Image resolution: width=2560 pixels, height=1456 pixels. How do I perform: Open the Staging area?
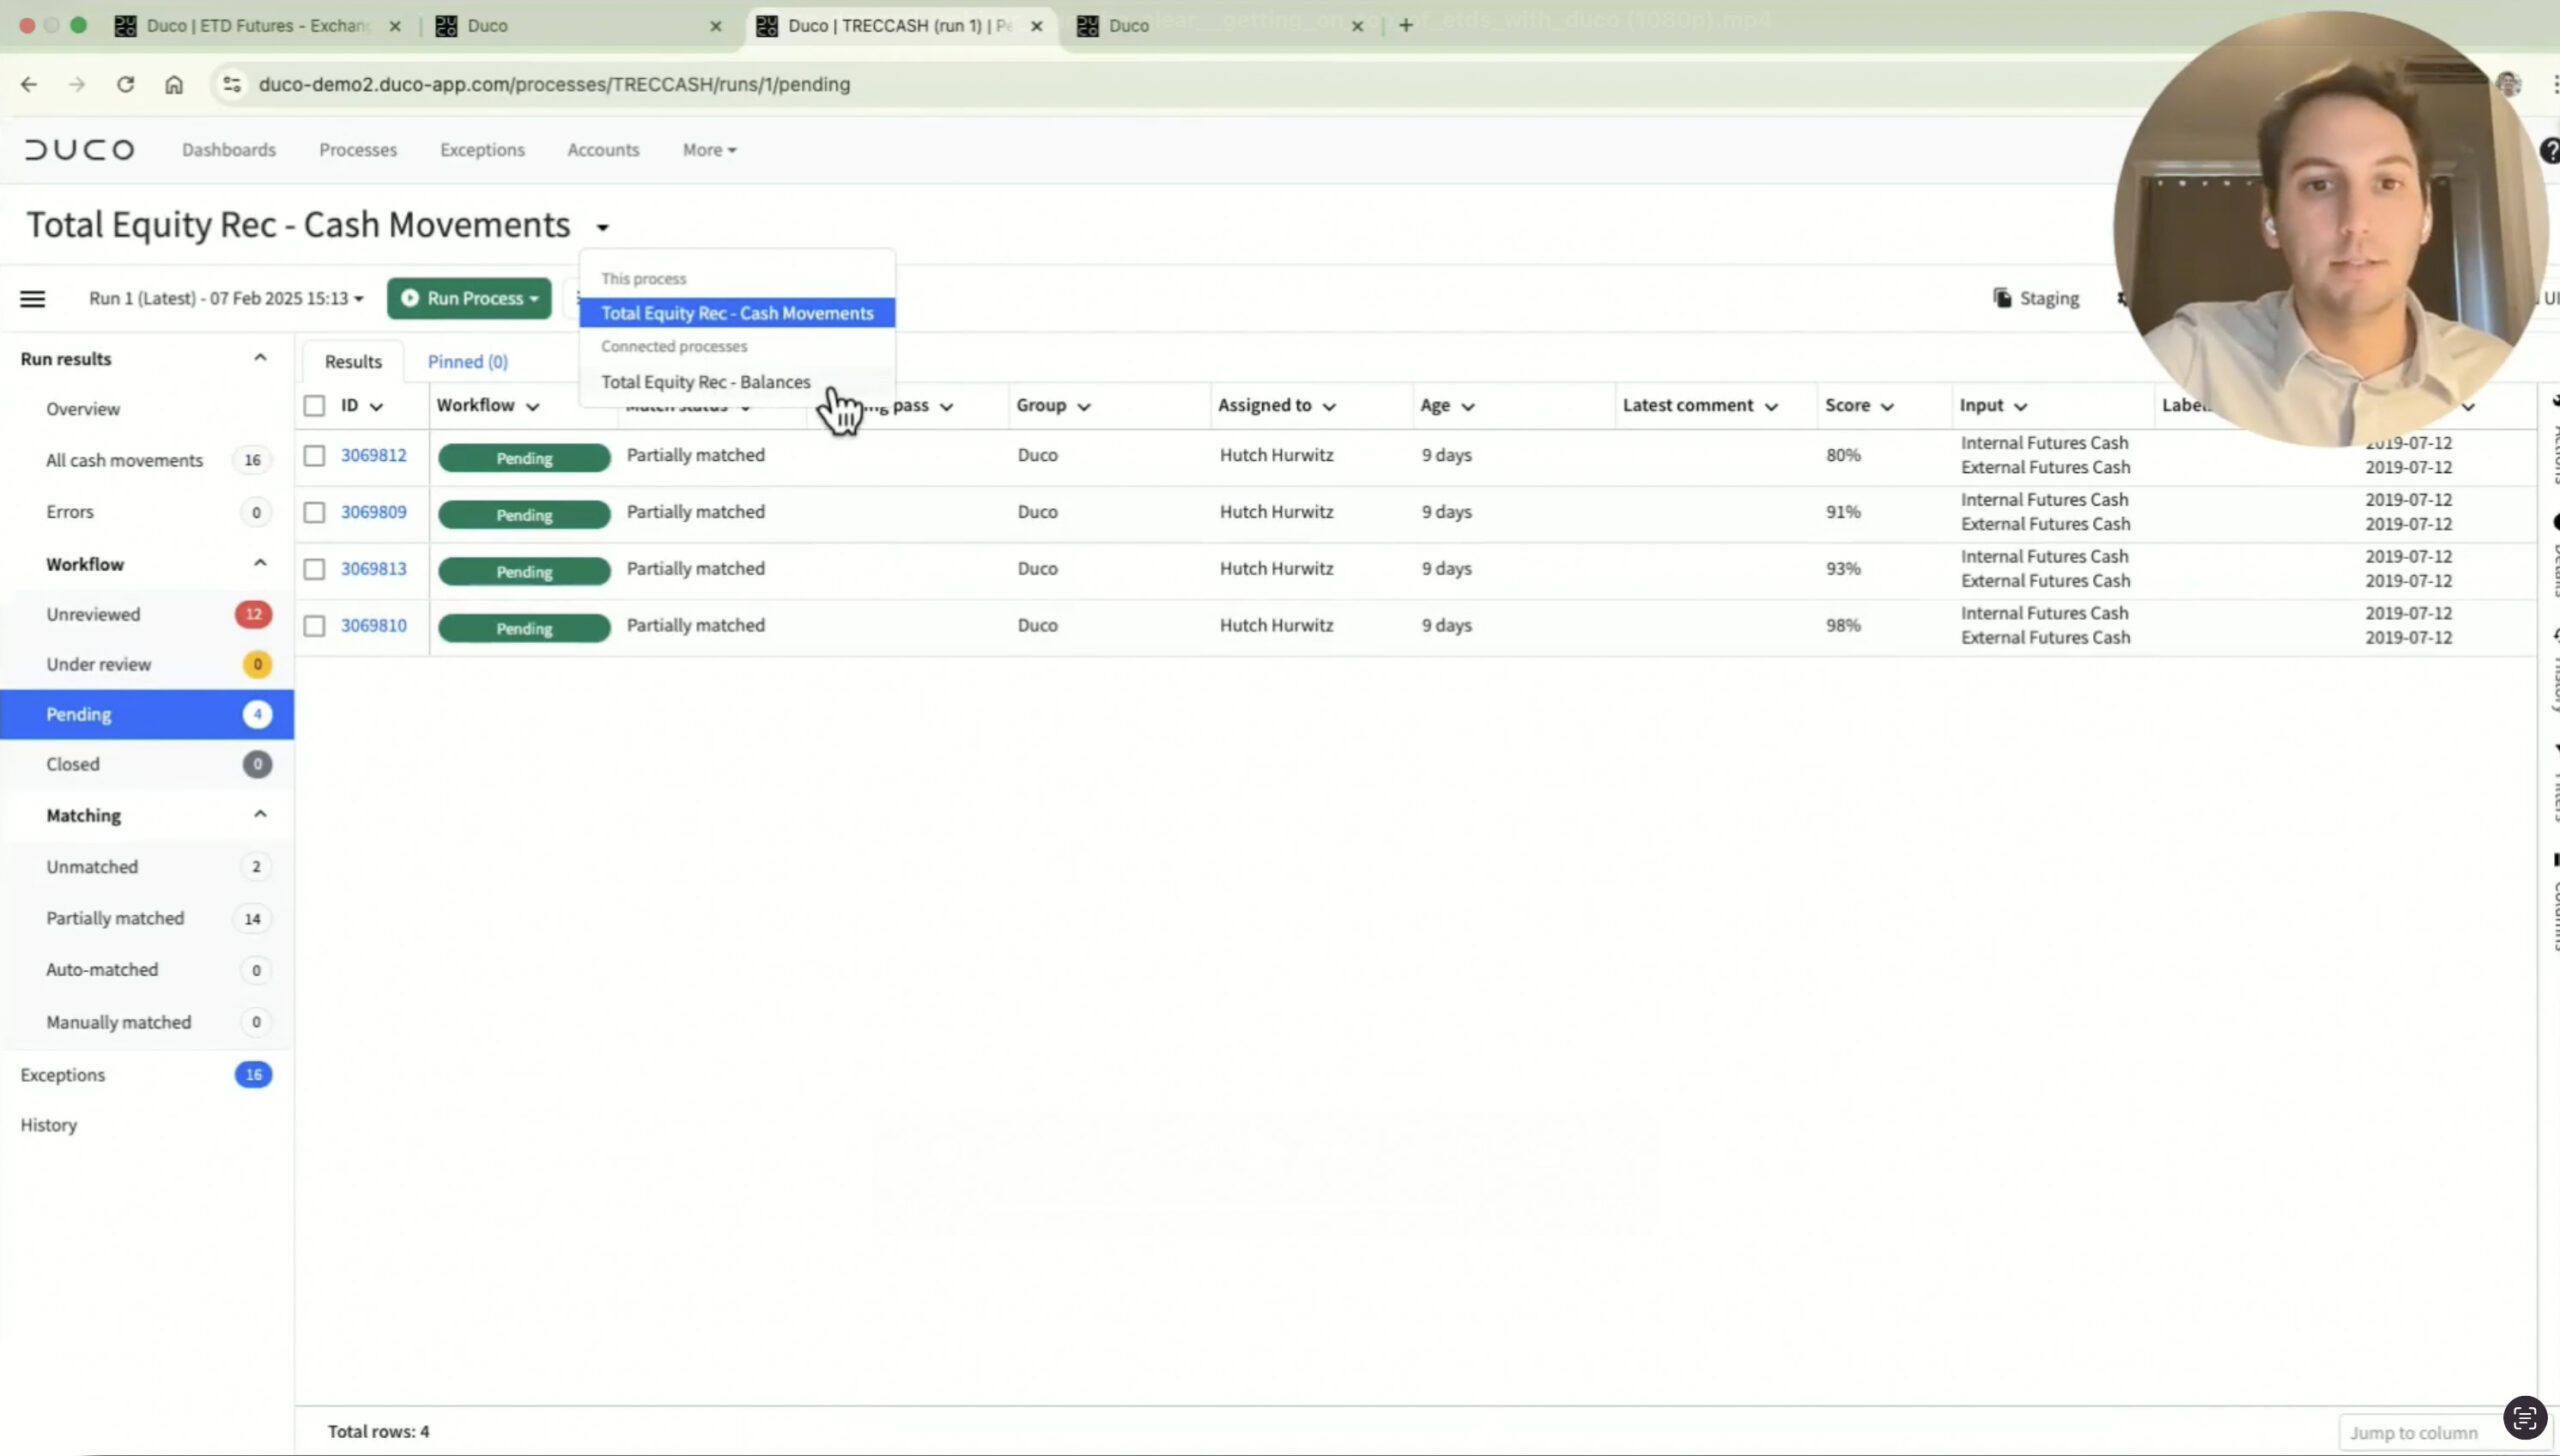point(2036,298)
